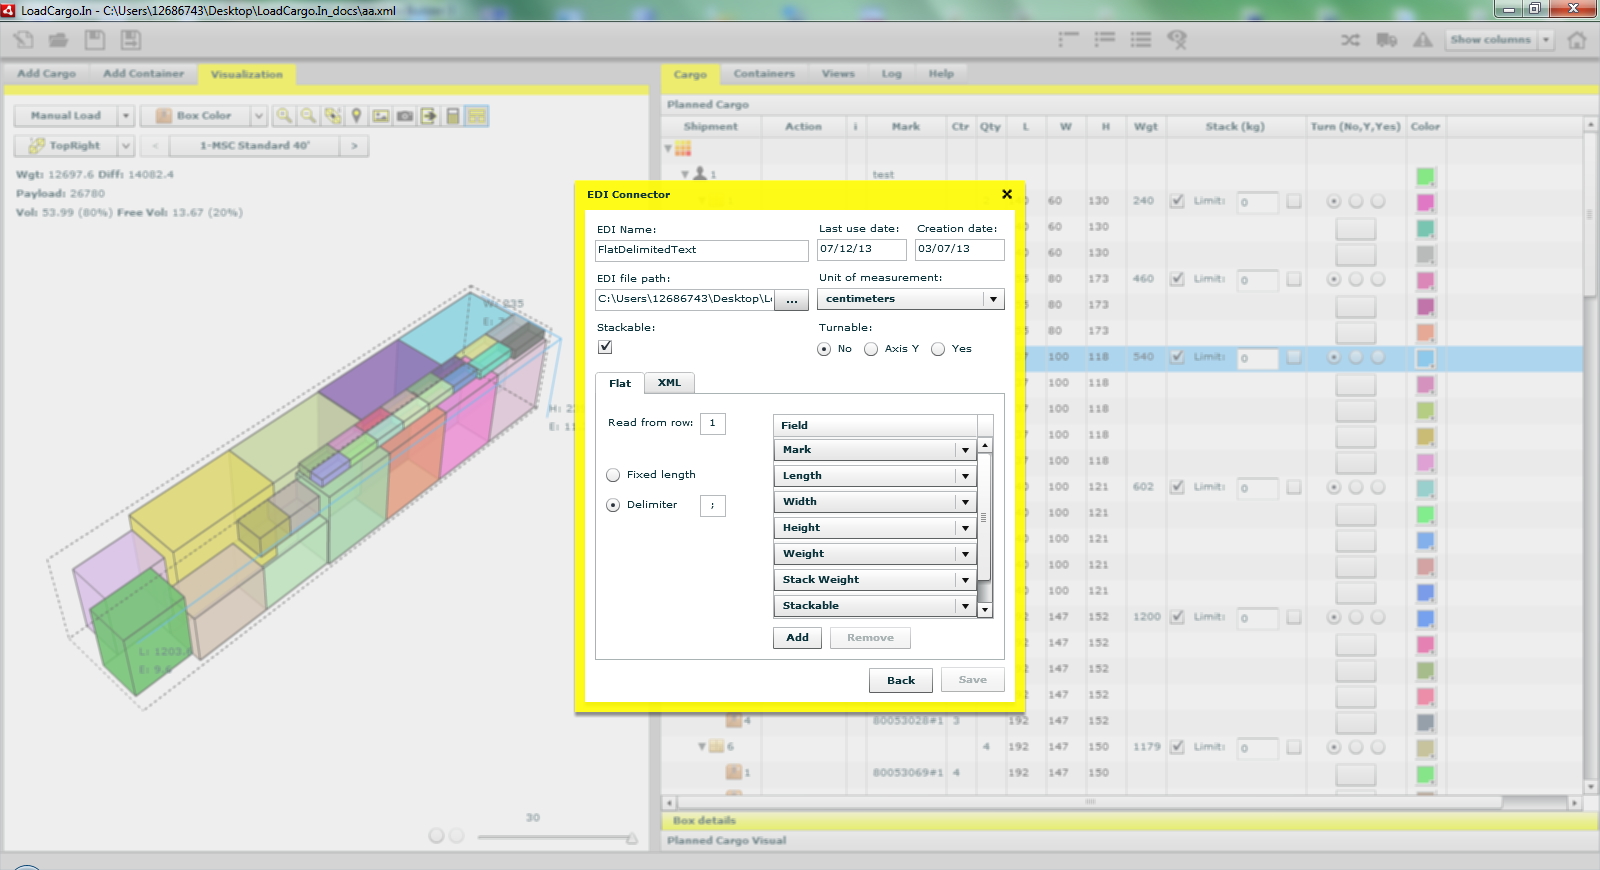Choose the Fixed length radio button
Image resolution: width=1600 pixels, height=870 pixels.
coord(613,475)
